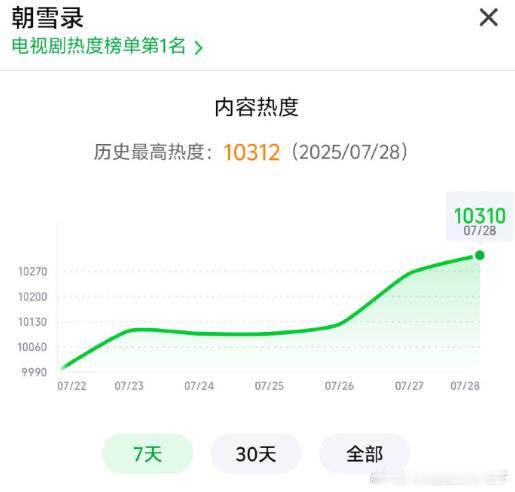Select the 07/24 axis date label
Image resolution: width=515 pixels, height=492 pixels.
199,386
